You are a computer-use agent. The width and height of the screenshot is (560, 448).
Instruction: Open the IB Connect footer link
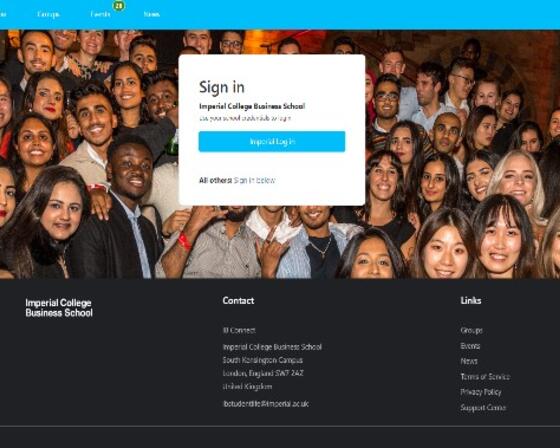click(239, 330)
